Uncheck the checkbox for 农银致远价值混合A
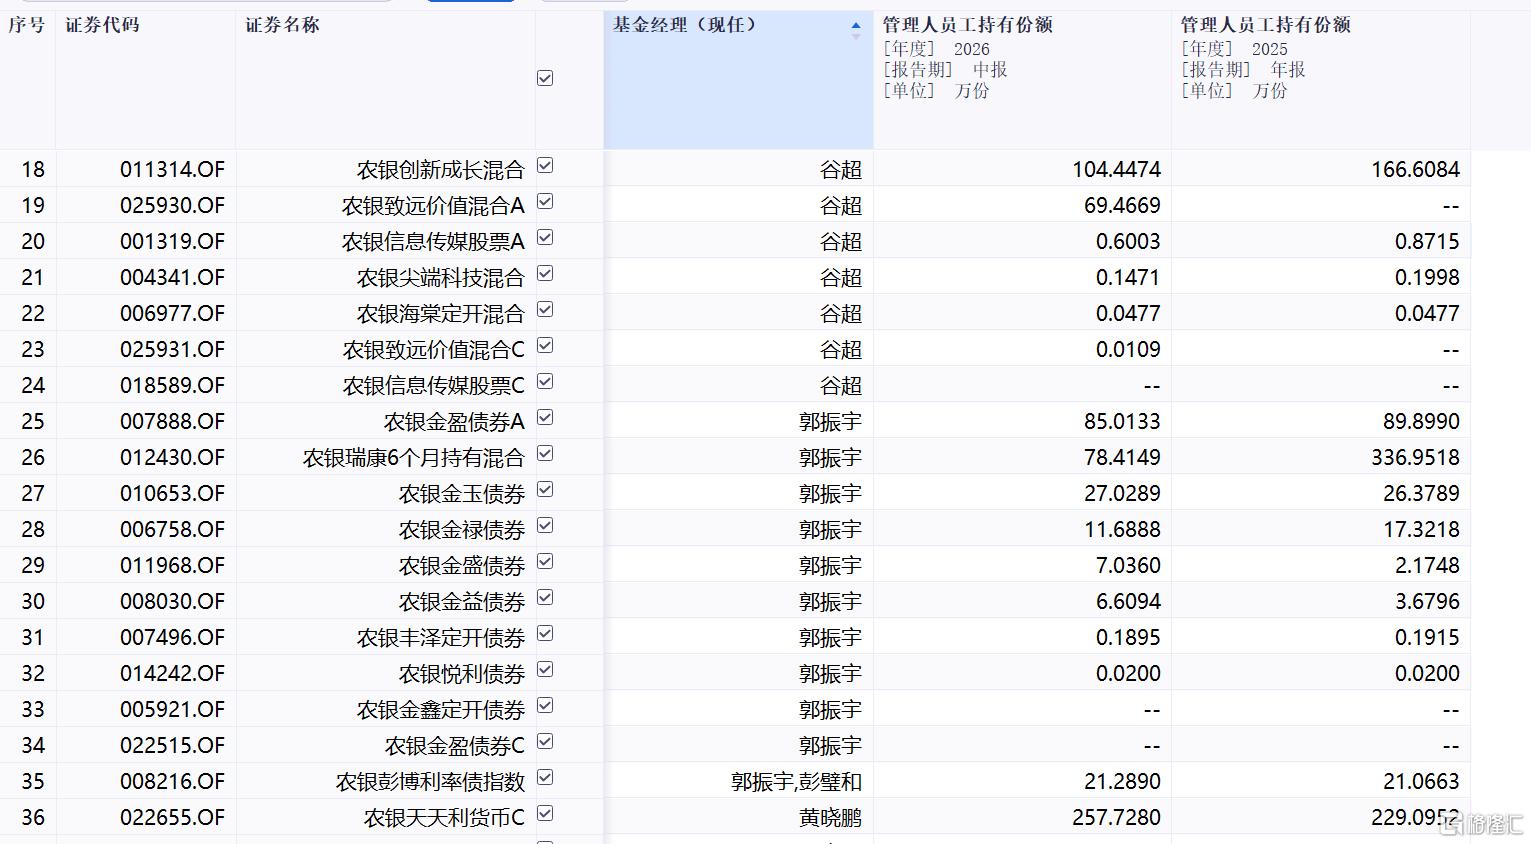The image size is (1531, 844). 545,202
